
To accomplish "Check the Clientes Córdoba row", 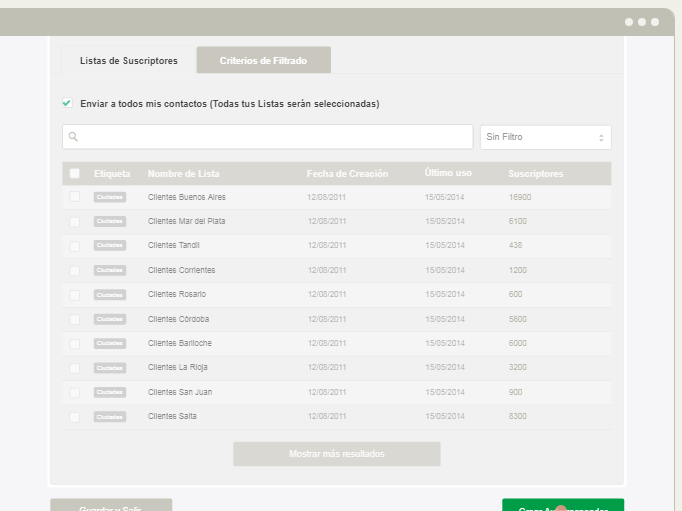I will (75, 319).
